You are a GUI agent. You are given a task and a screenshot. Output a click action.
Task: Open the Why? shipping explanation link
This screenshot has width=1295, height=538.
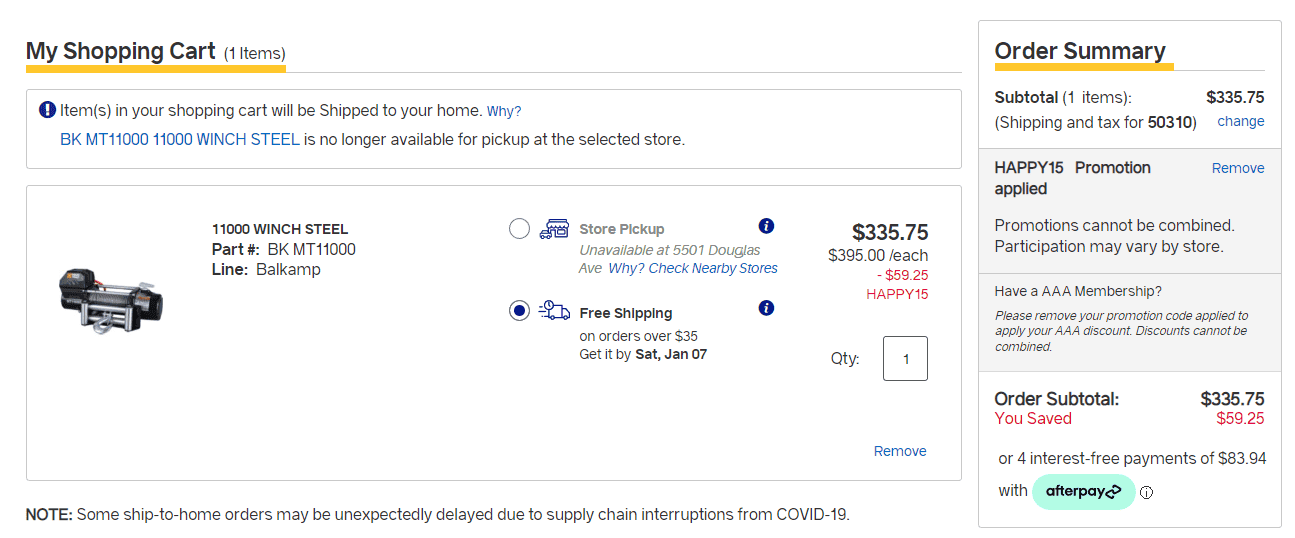[x=504, y=111]
